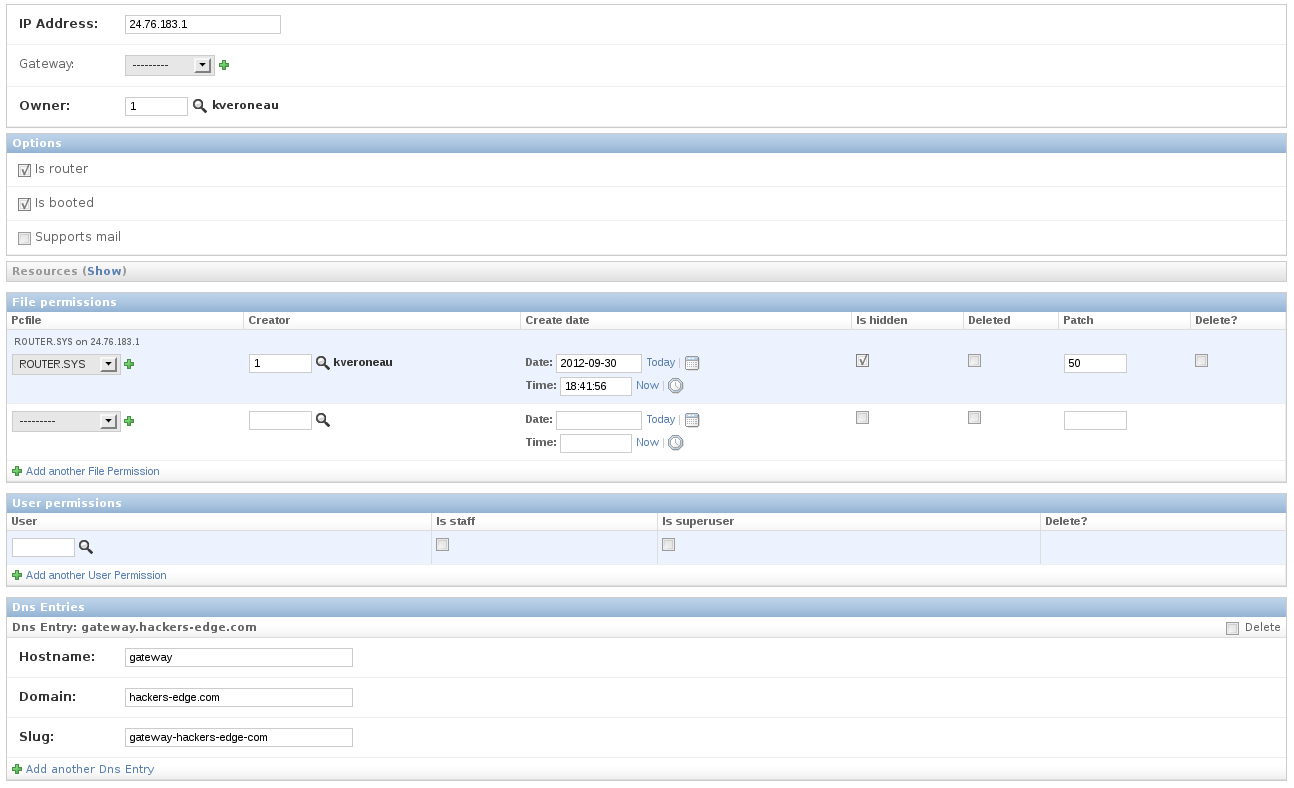Focus the Owner ID field
This screenshot has width=1294, height=788.
pos(156,106)
